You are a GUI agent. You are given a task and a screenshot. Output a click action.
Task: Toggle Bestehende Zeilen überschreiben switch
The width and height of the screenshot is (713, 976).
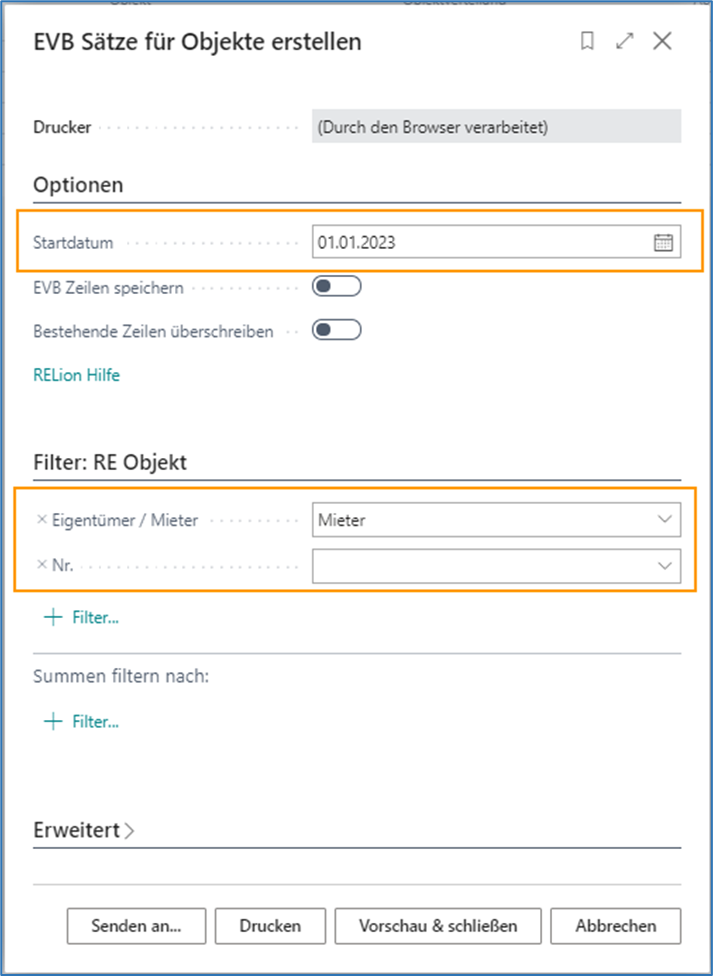[336, 330]
